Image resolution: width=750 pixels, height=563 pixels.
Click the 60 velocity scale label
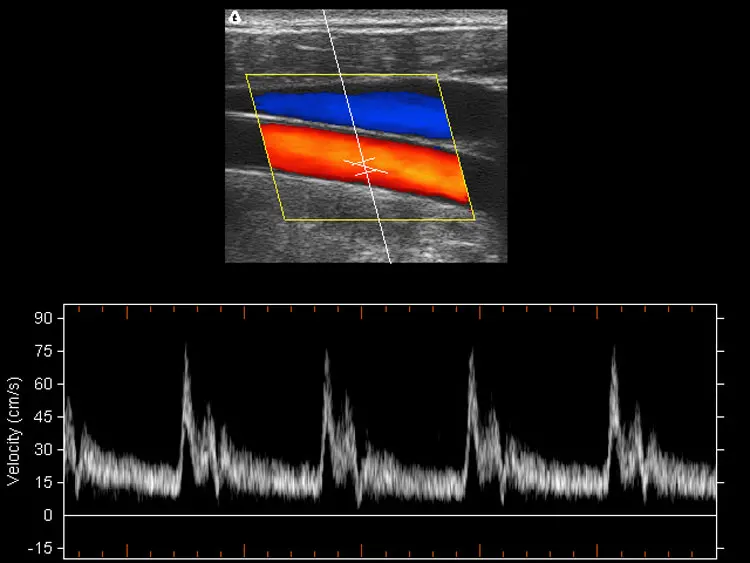click(43, 384)
